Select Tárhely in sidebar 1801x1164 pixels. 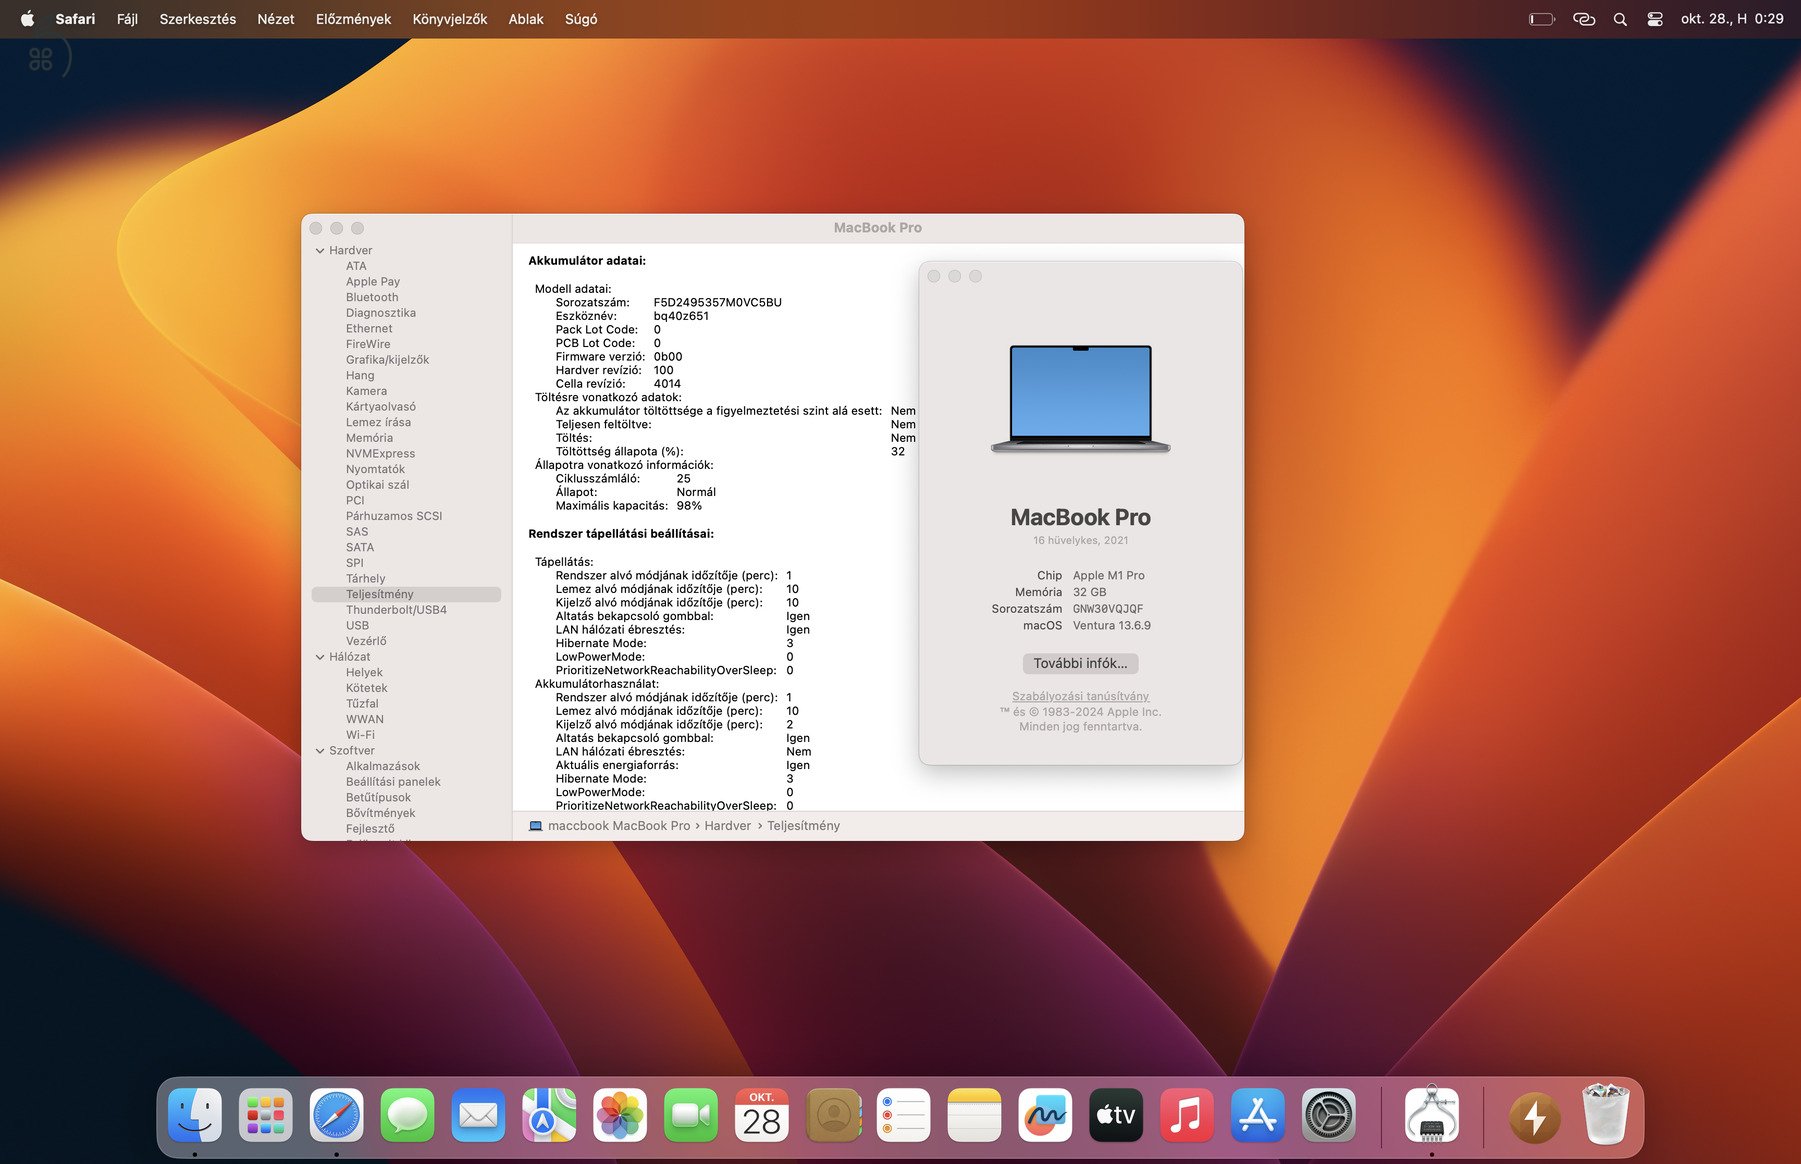click(365, 579)
